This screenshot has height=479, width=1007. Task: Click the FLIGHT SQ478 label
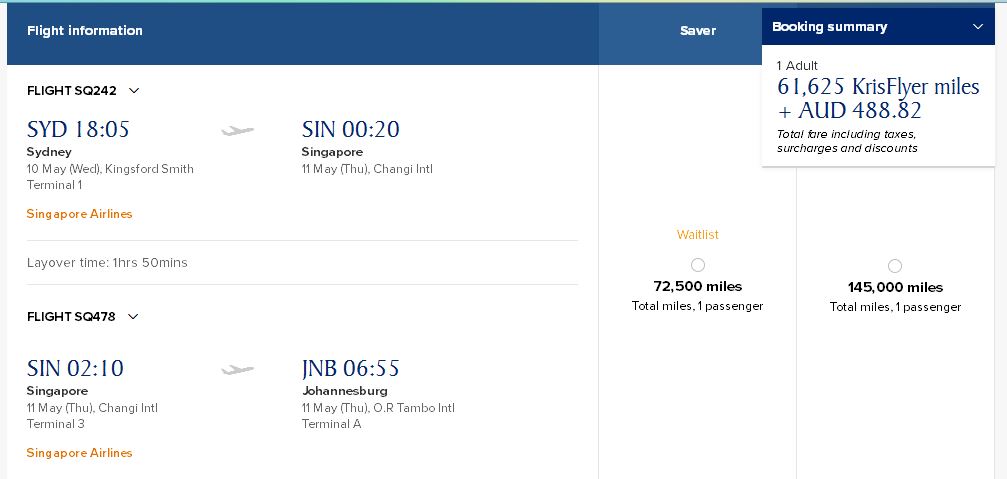(71, 317)
